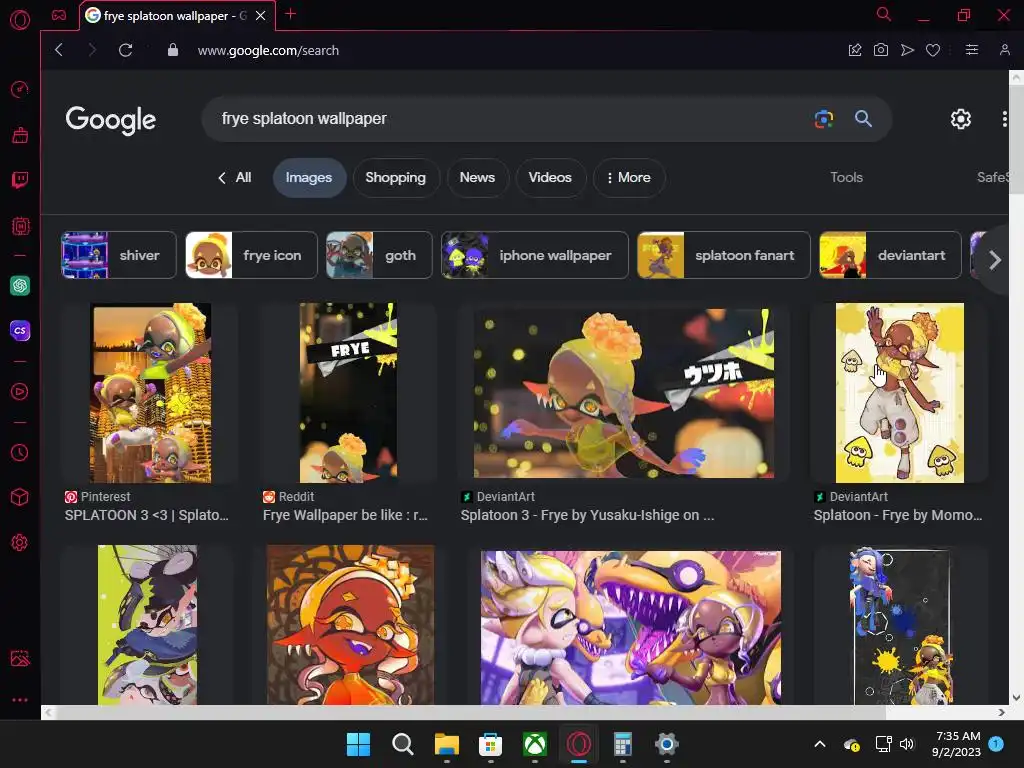The height and width of the screenshot is (768, 1024).
Task: Open Easy Setup sliders icon
Action: tap(972, 50)
